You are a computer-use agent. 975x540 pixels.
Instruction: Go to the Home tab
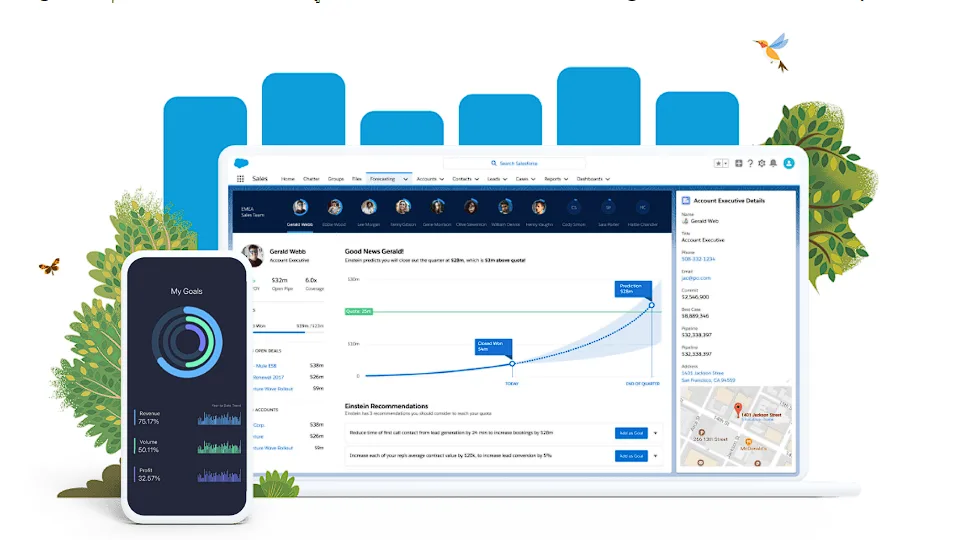coord(287,179)
